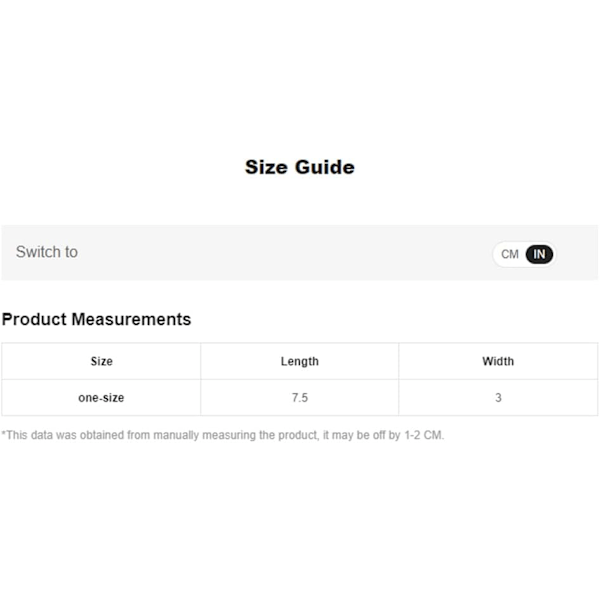Screen dimensions: 600x600
Task: Click the CM/IN unit switch pill
Action: coord(524,254)
